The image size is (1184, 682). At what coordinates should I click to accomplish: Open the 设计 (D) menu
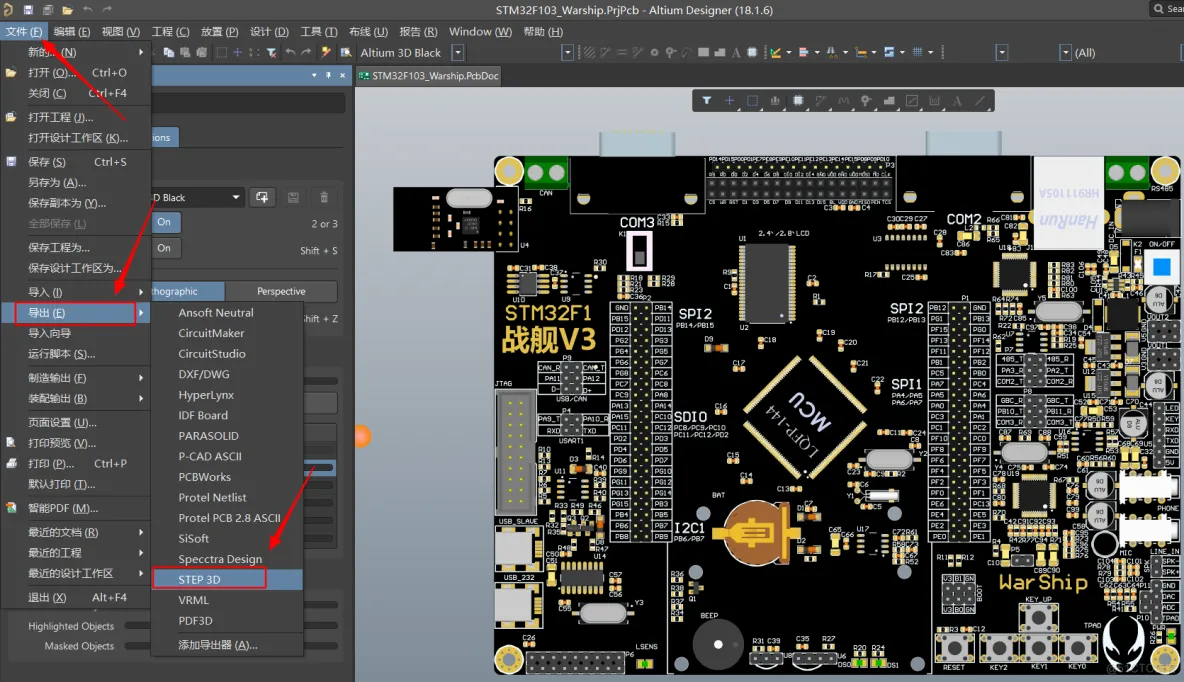268,32
